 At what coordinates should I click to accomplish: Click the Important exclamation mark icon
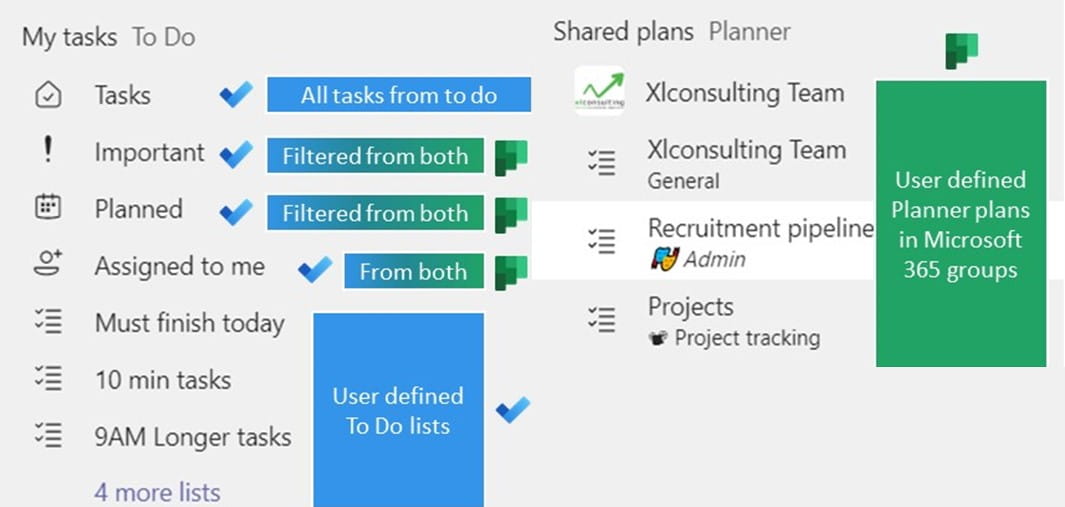coord(48,151)
